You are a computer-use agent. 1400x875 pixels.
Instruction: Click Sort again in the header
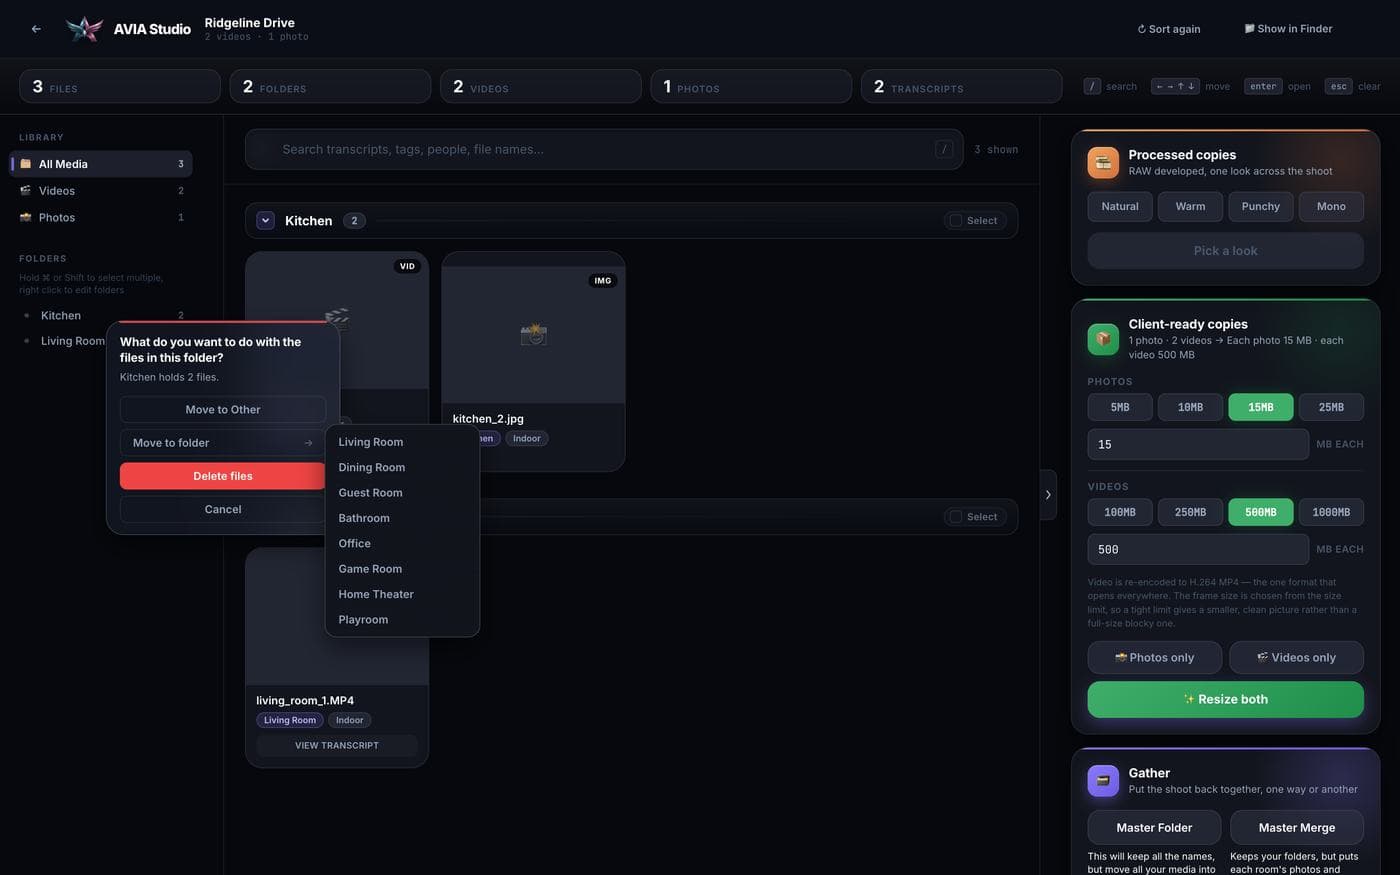click(x=1169, y=29)
